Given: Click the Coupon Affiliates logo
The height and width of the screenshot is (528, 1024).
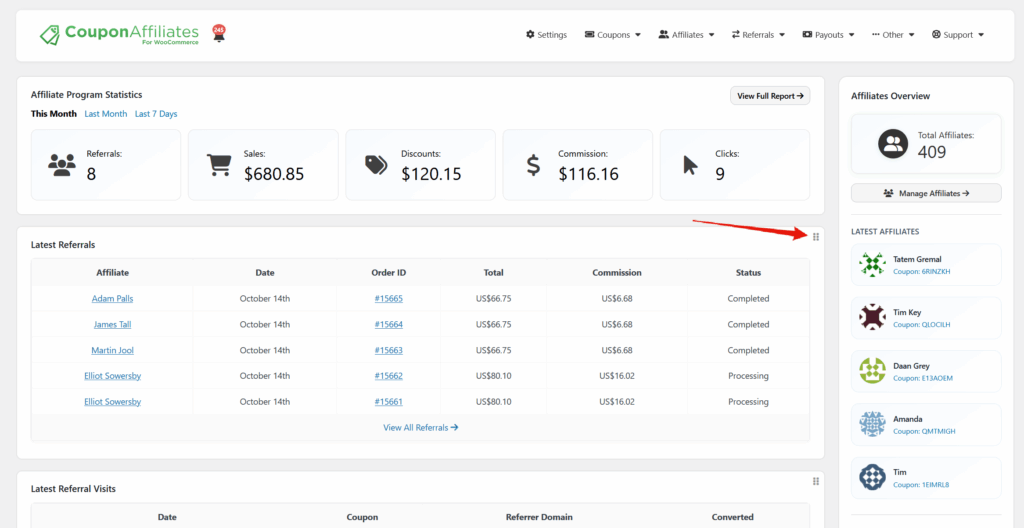Looking at the screenshot, I should tap(119, 35).
